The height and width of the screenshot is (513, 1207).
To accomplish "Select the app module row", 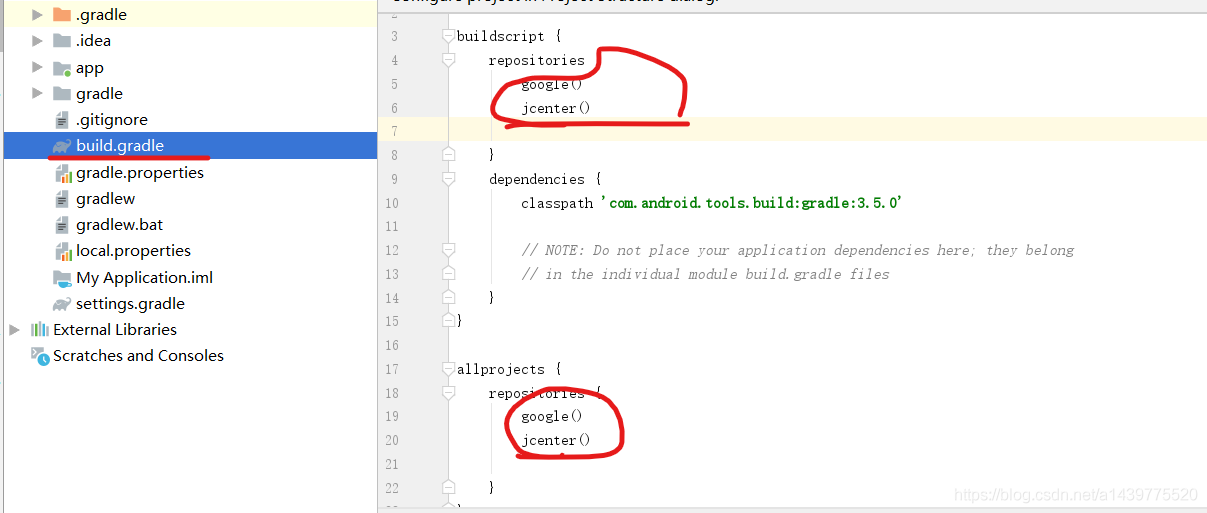I will coord(190,67).
